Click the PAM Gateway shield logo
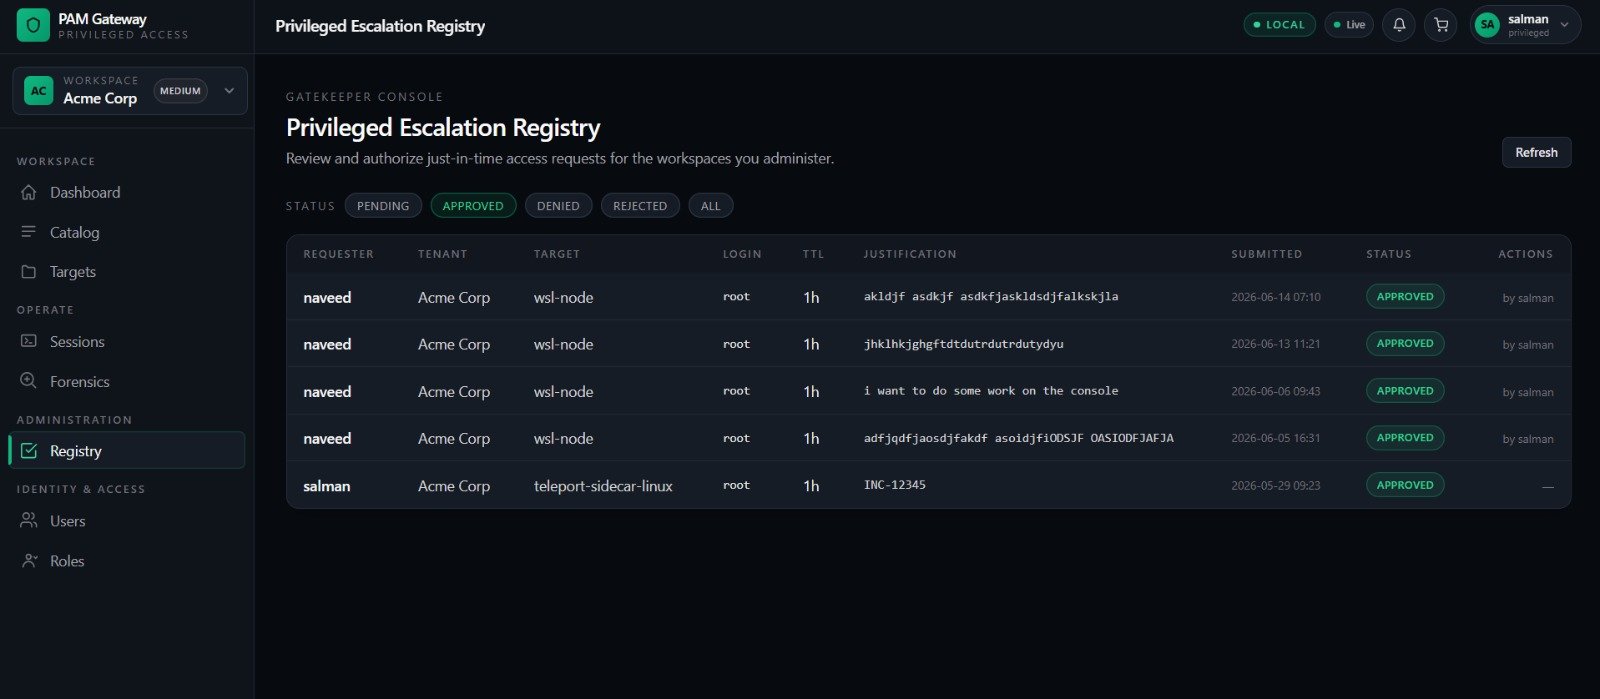Screen dimensions: 1600x699 33,25
